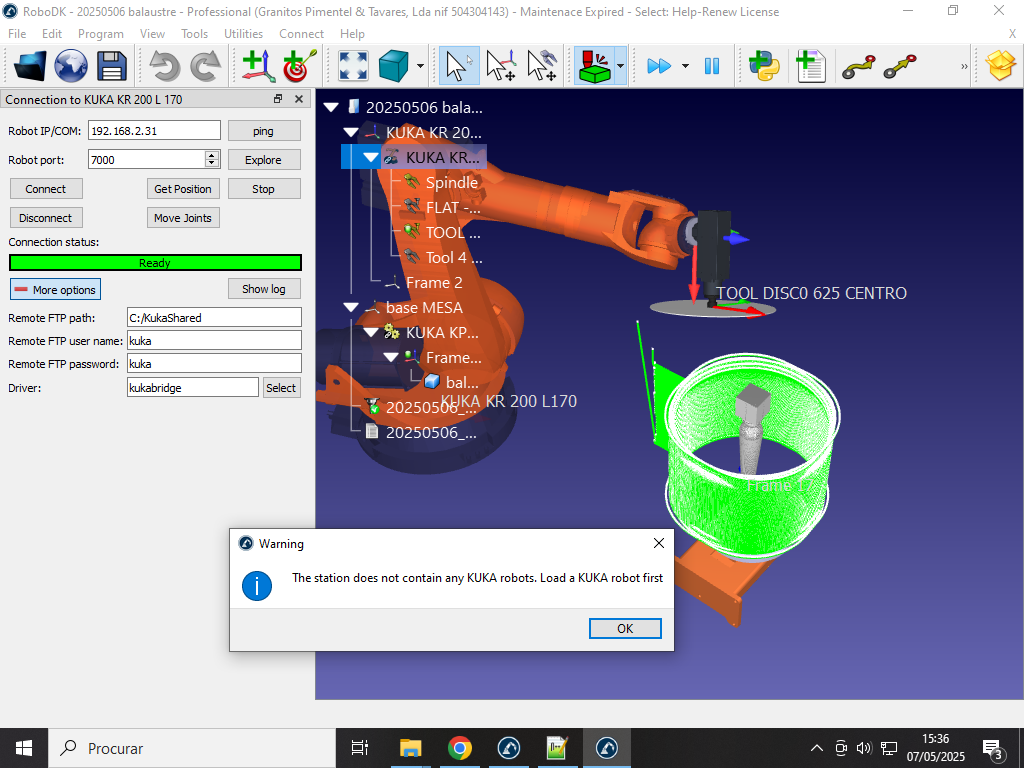This screenshot has width=1024, height=768.
Task: Open the Utilities menu
Action: pos(243,34)
